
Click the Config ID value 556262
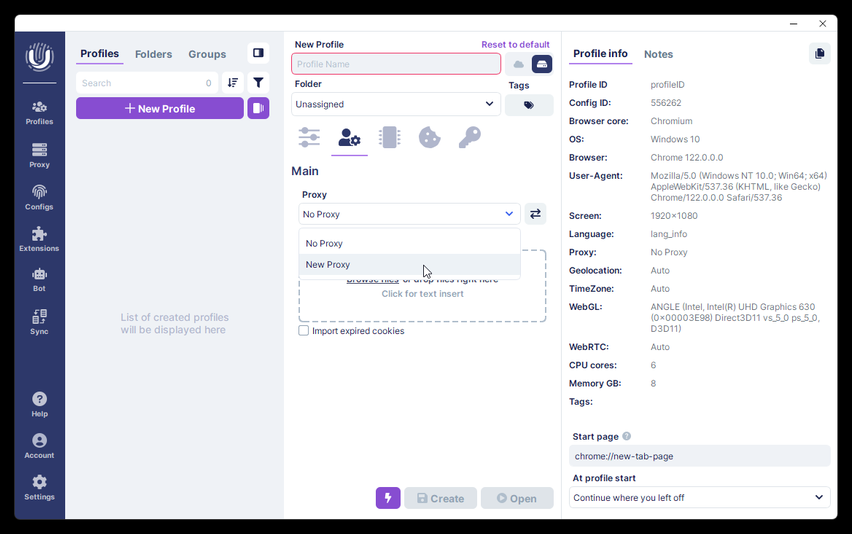(x=666, y=103)
